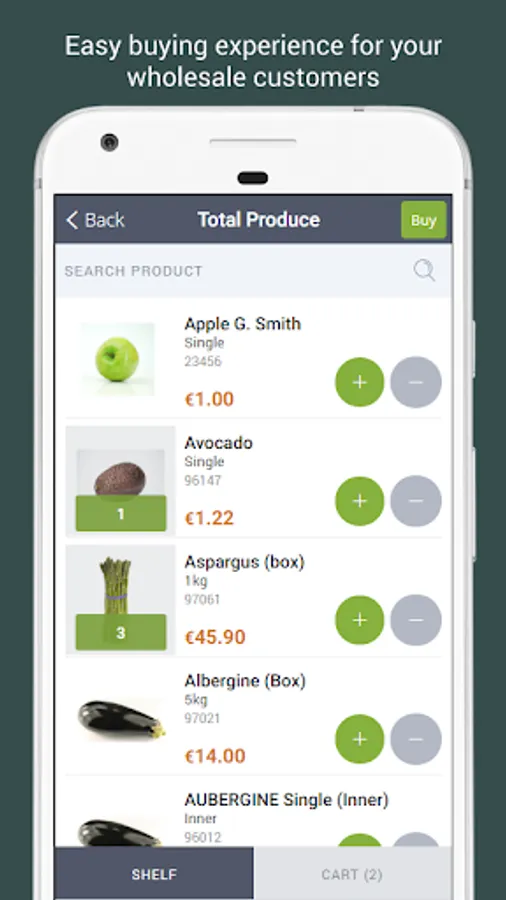Increase Avocado quantity with plus button
The height and width of the screenshot is (900, 506).
(x=360, y=501)
